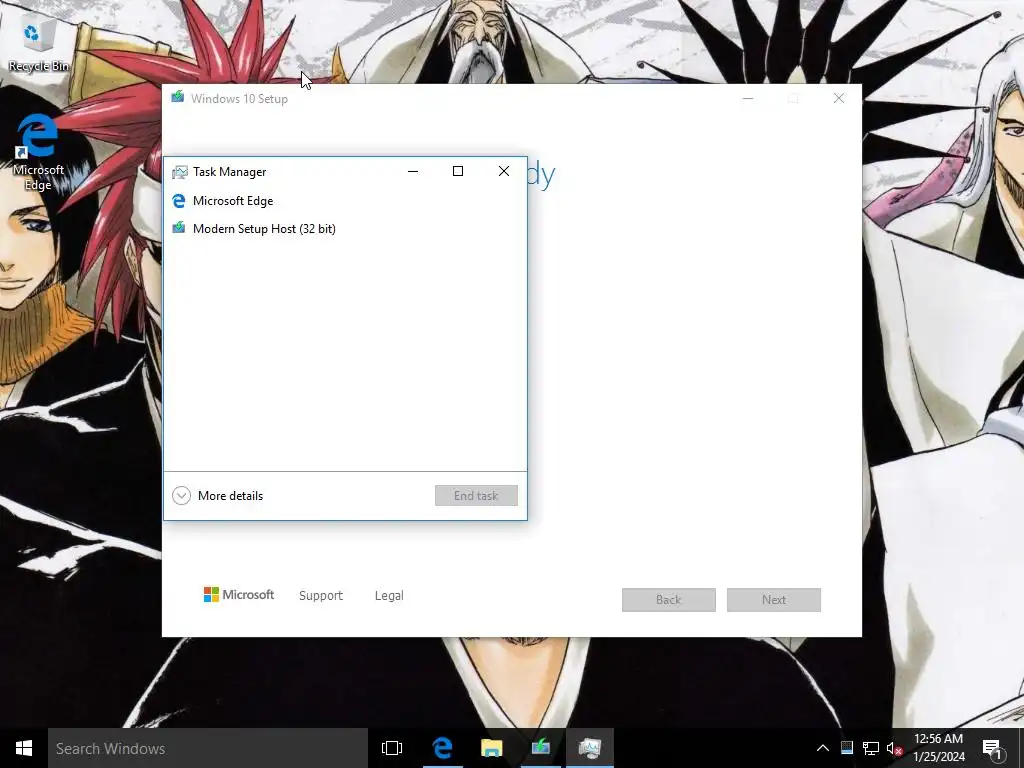Click the Edge icon beside Microsoft Edge row

[x=178, y=201]
